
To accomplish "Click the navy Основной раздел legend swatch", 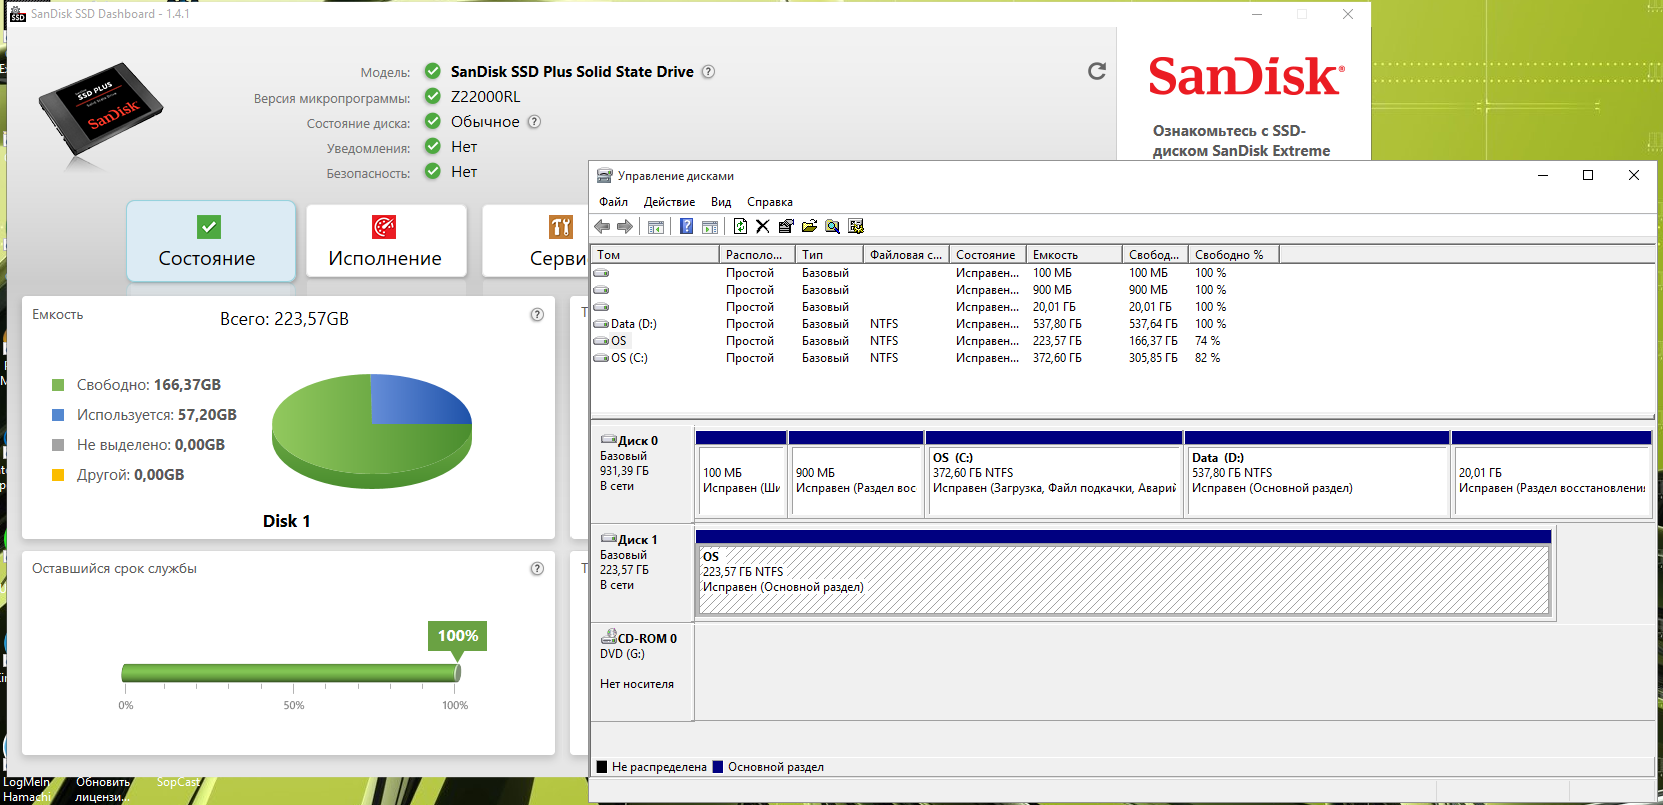I will click(718, 767).
